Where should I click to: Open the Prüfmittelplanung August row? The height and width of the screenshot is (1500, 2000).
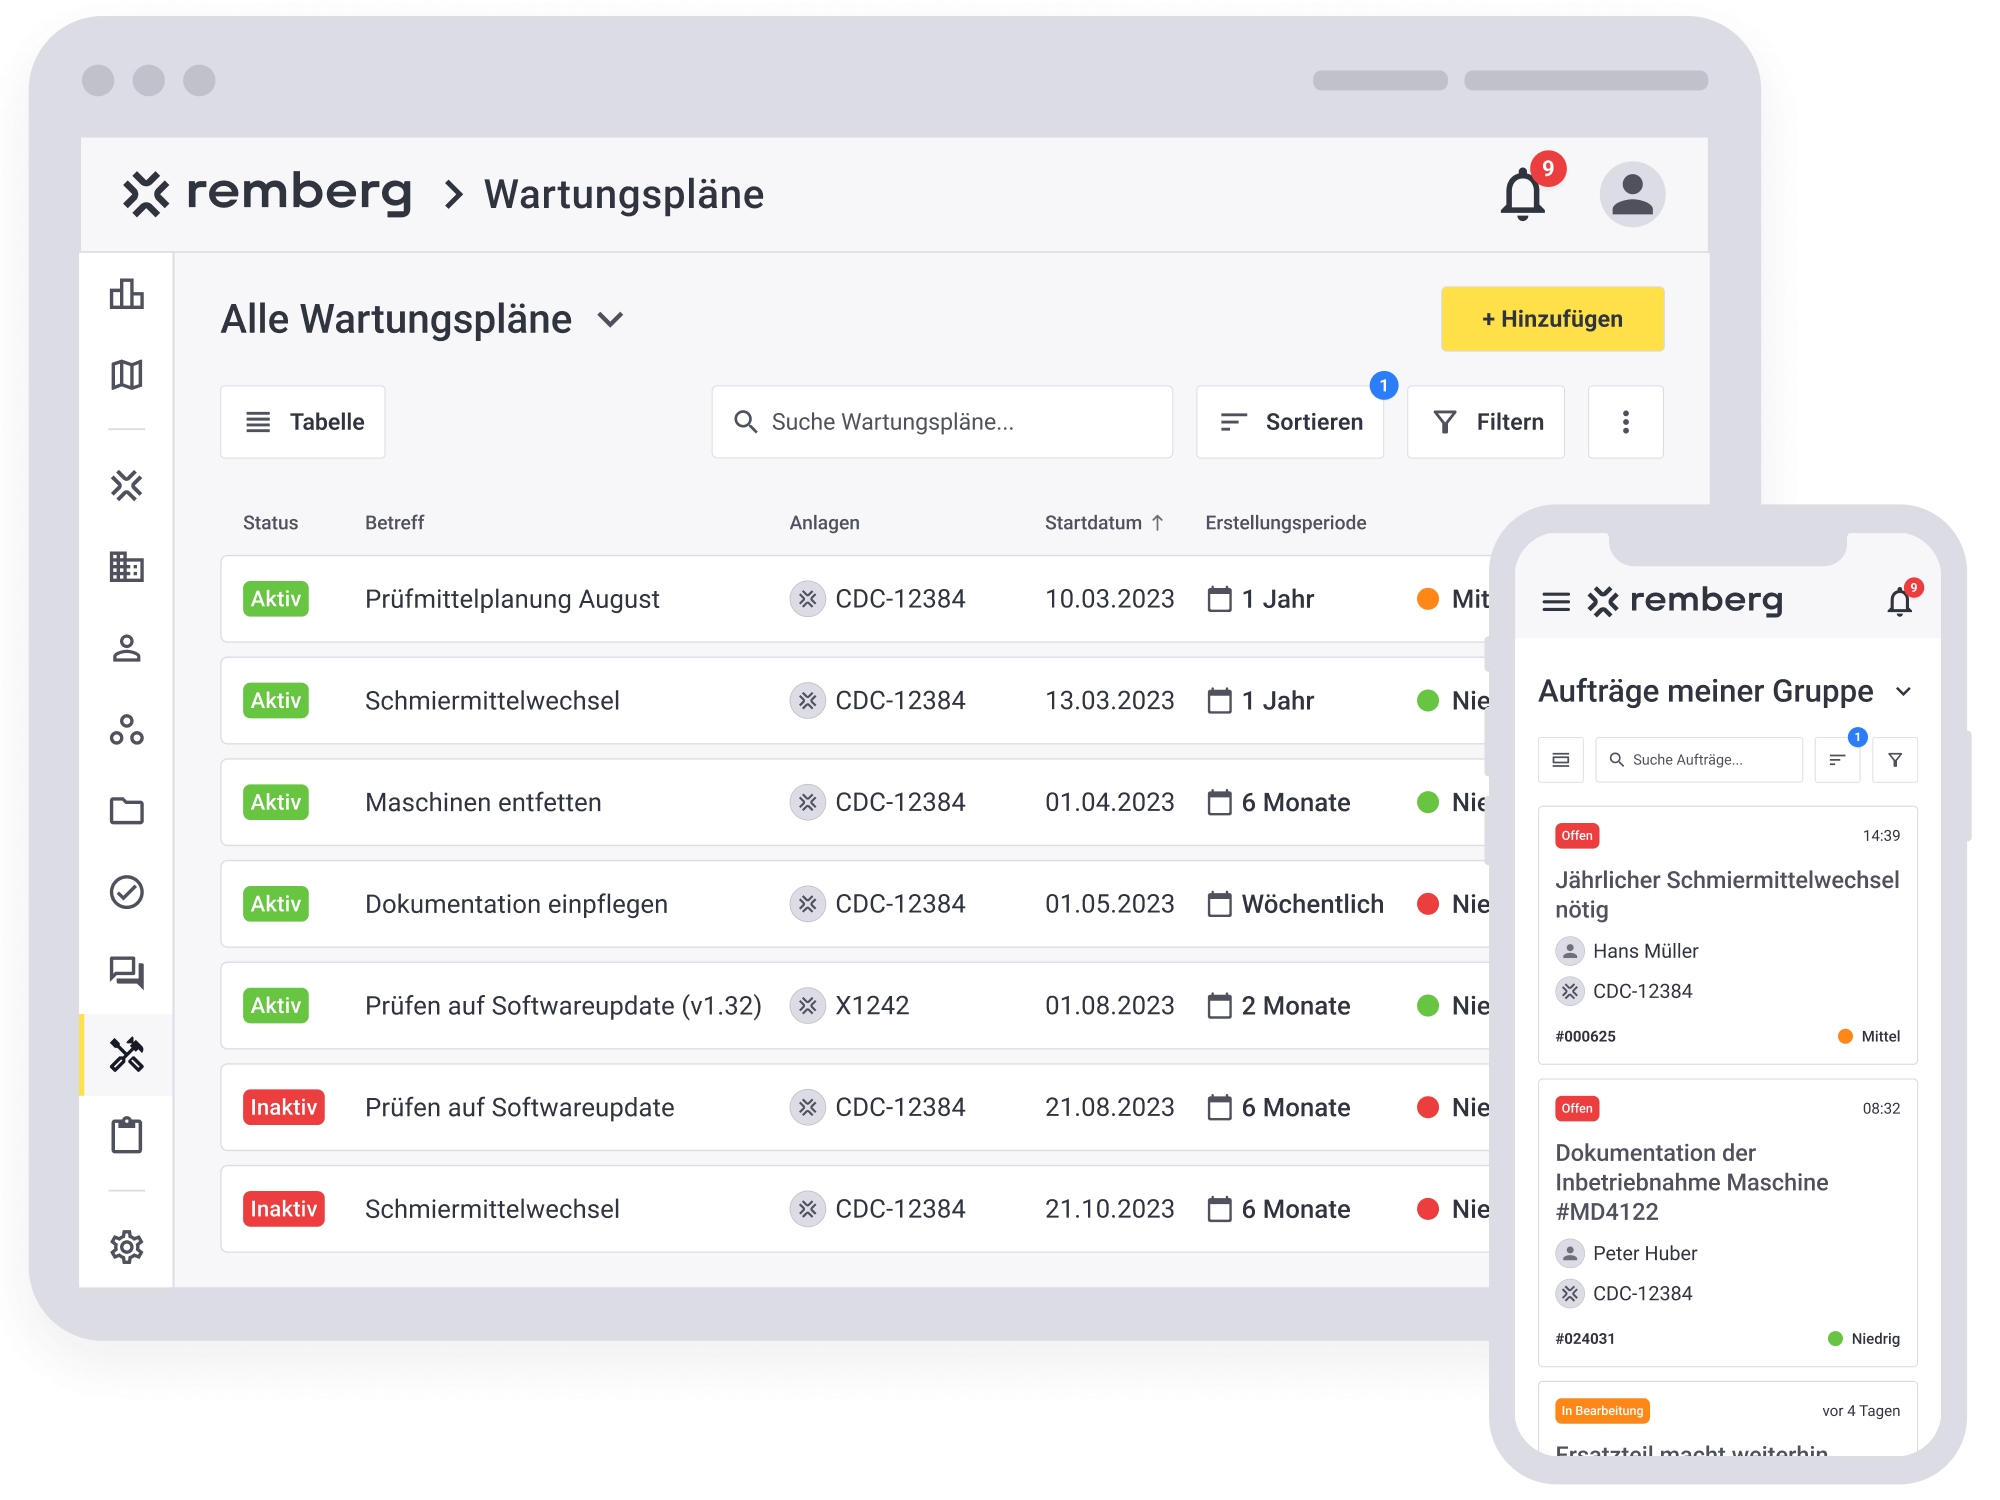click(512, 599)
